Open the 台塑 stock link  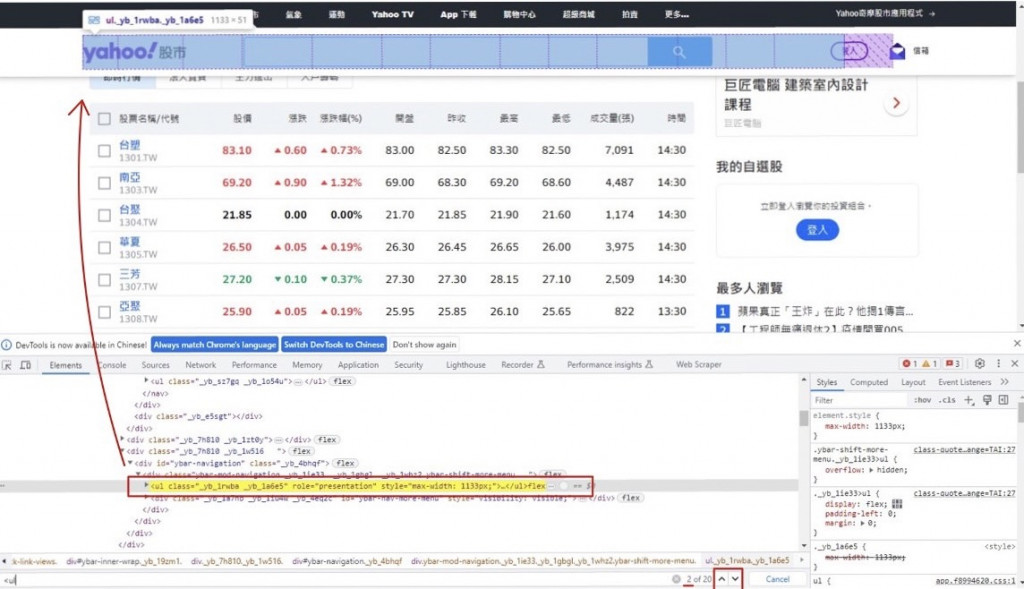coord(129,145)
